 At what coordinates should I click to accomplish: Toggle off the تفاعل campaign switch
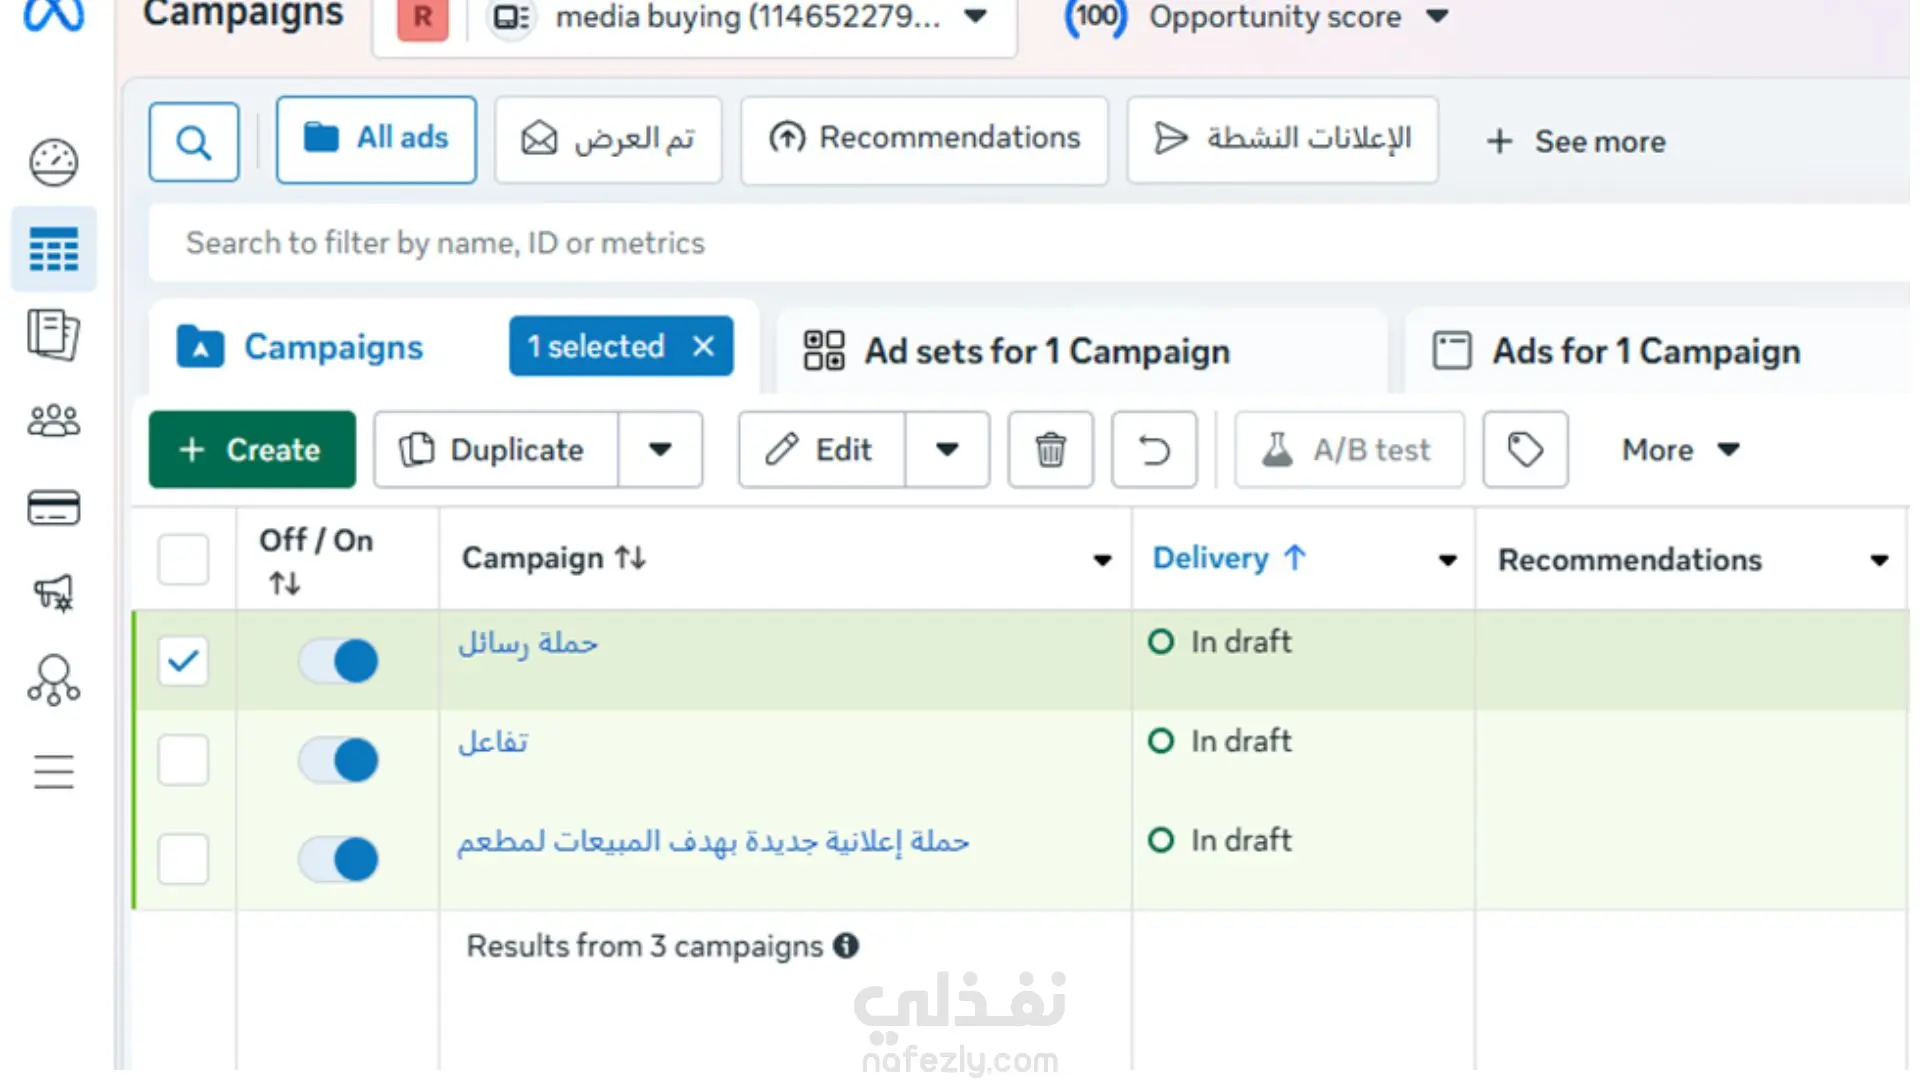[x=339, y=760]
